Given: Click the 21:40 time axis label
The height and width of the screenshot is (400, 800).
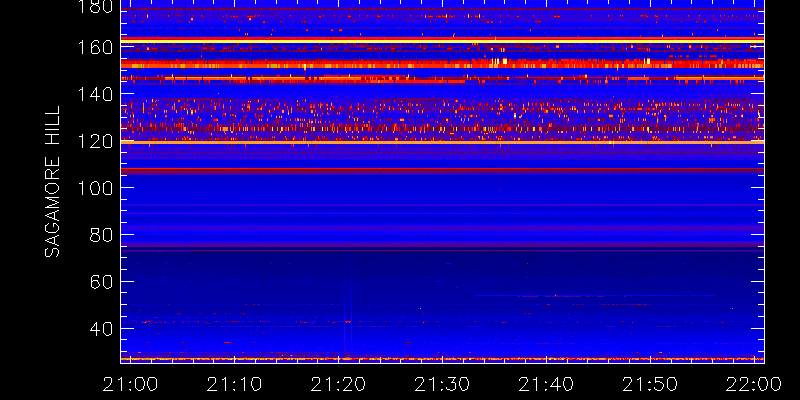Looking at the screenshot, I should click(x=546, y=384).
